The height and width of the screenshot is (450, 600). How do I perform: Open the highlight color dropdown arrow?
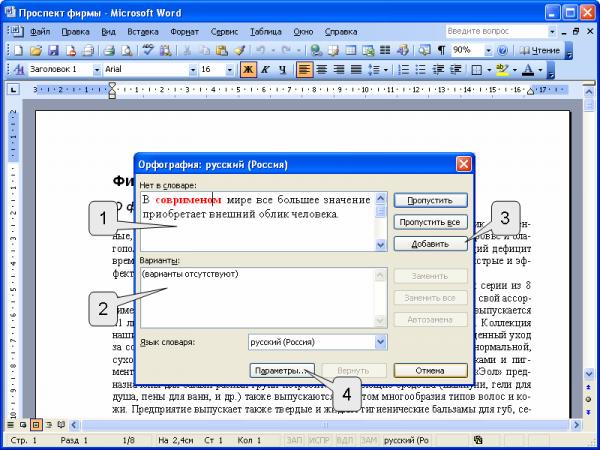(515, 70)
